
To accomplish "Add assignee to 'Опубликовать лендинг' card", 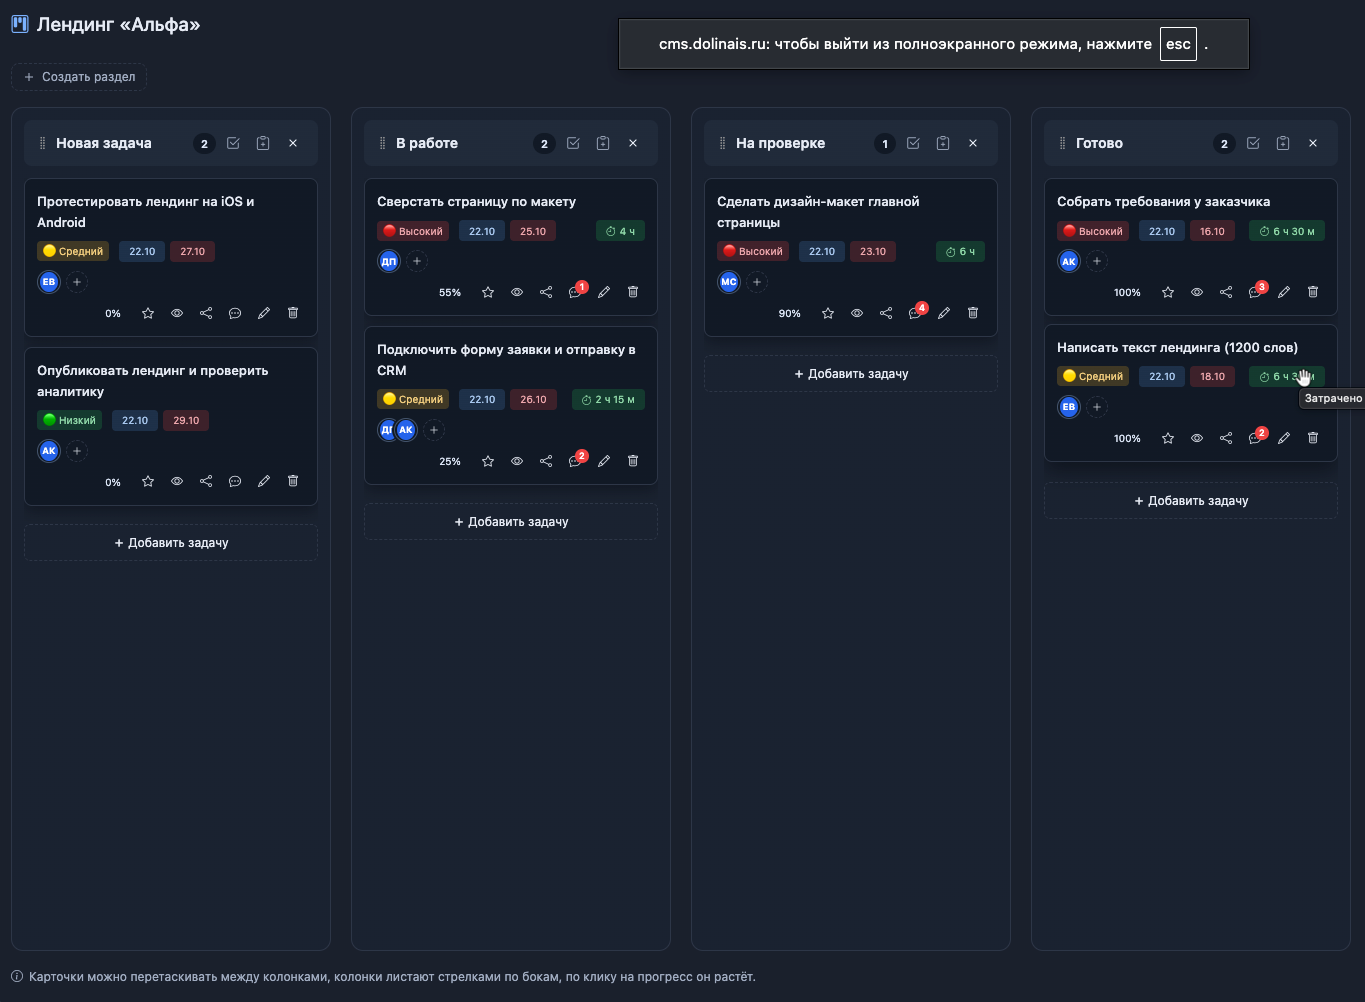I will (77, 451).
